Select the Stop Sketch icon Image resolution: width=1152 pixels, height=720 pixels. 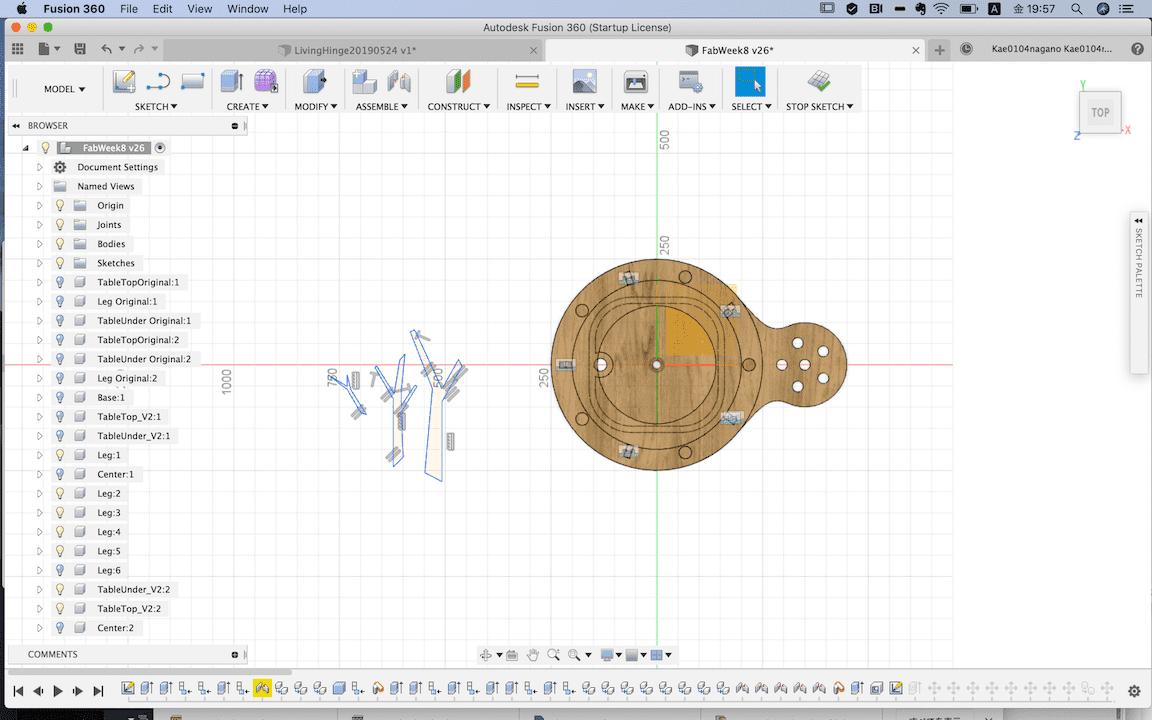(x=819, y=82)
